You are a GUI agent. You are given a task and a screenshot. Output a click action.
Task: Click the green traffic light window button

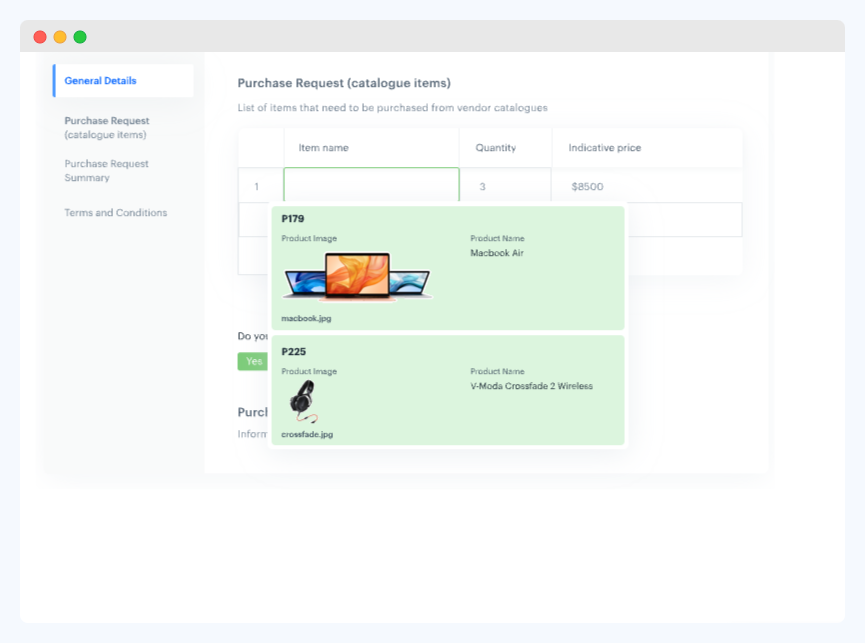click(x=78, y=36)
